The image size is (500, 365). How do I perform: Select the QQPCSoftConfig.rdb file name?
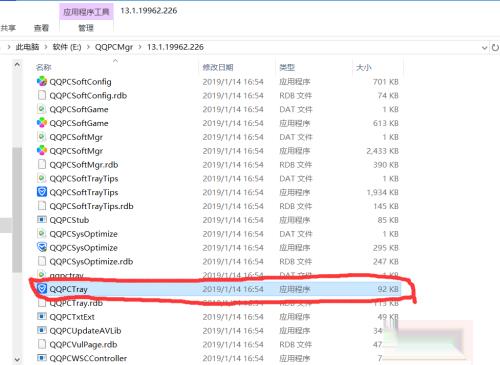tap(88, 96)
